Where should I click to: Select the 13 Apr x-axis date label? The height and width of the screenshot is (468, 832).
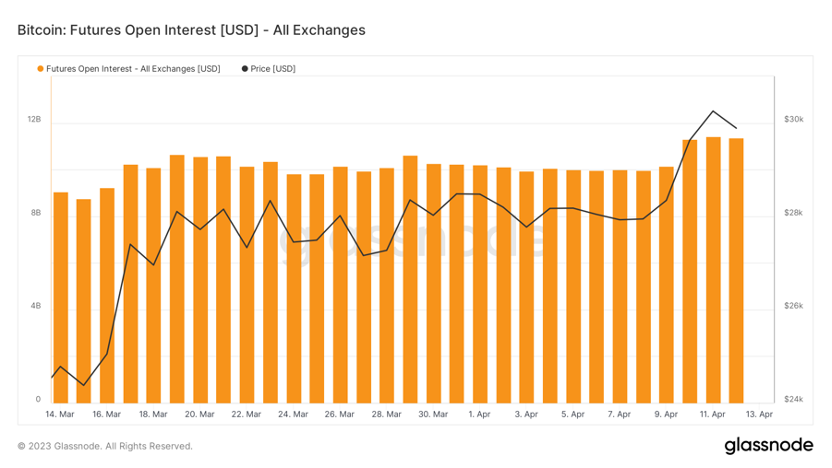[759, 414]
